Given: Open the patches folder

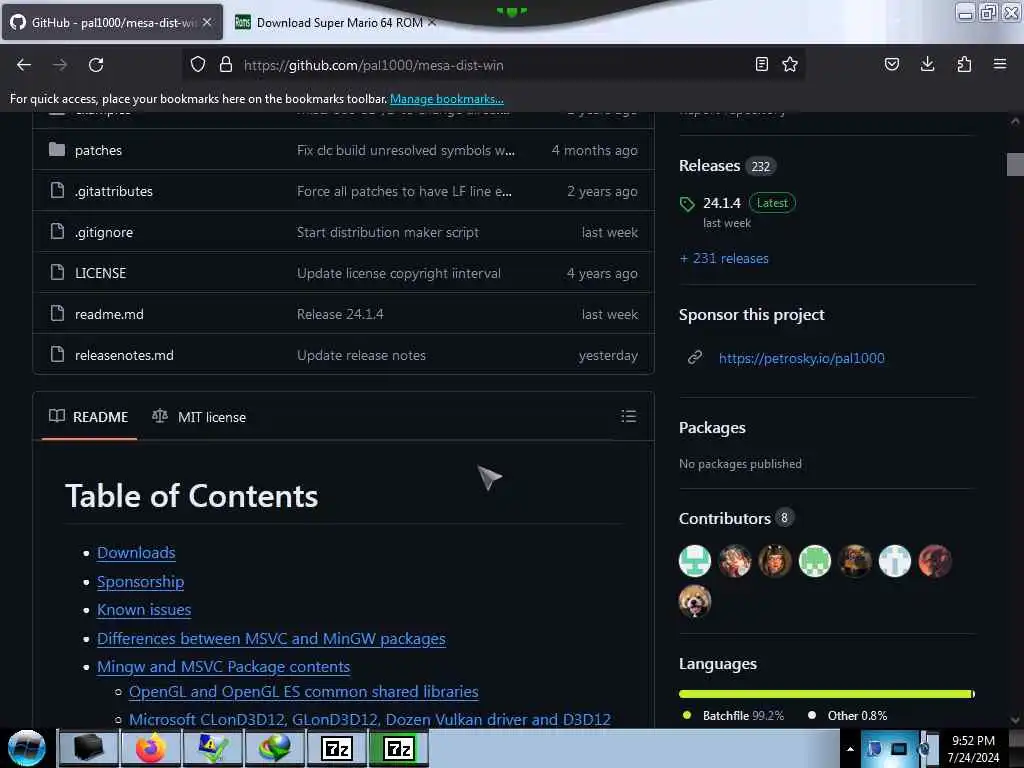Looking at the screenshot, I should (99, 150).
